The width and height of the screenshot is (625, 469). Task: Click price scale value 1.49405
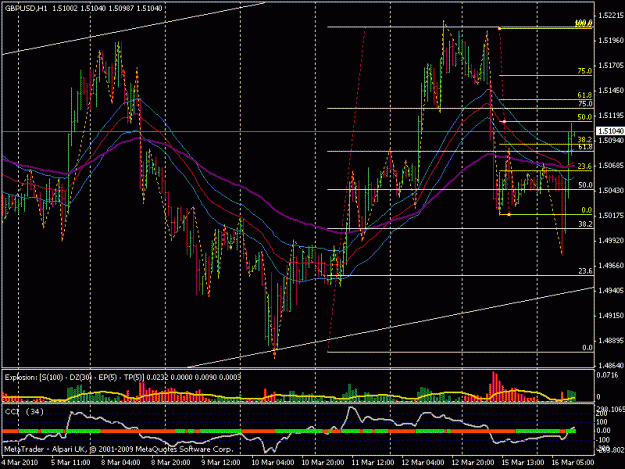point(610,290)
